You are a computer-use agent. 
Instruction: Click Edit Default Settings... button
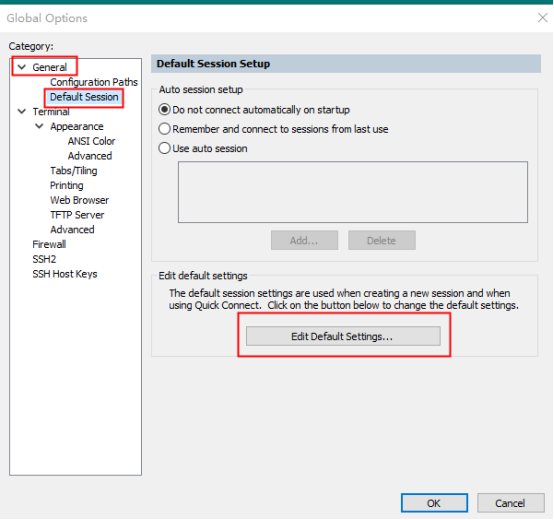tap(343, 336)
